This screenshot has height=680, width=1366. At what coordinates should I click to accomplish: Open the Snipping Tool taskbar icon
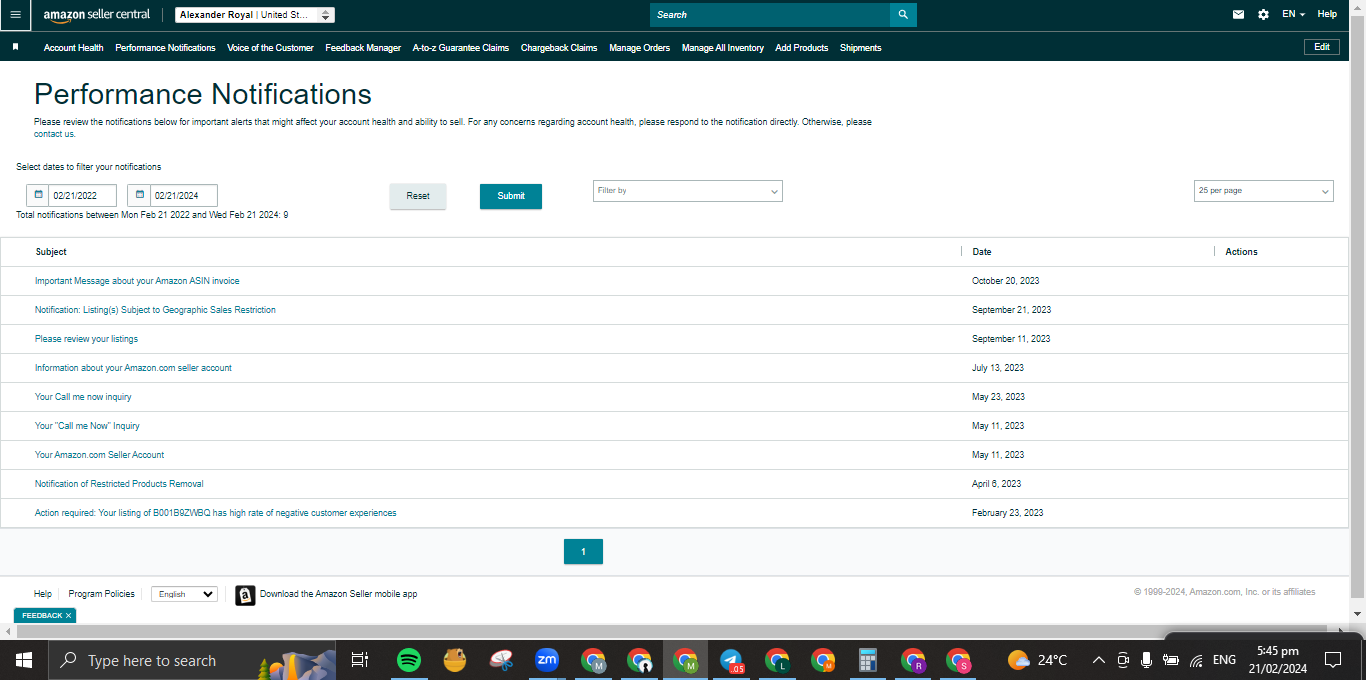pyautogui.click(x=501, y=660)
